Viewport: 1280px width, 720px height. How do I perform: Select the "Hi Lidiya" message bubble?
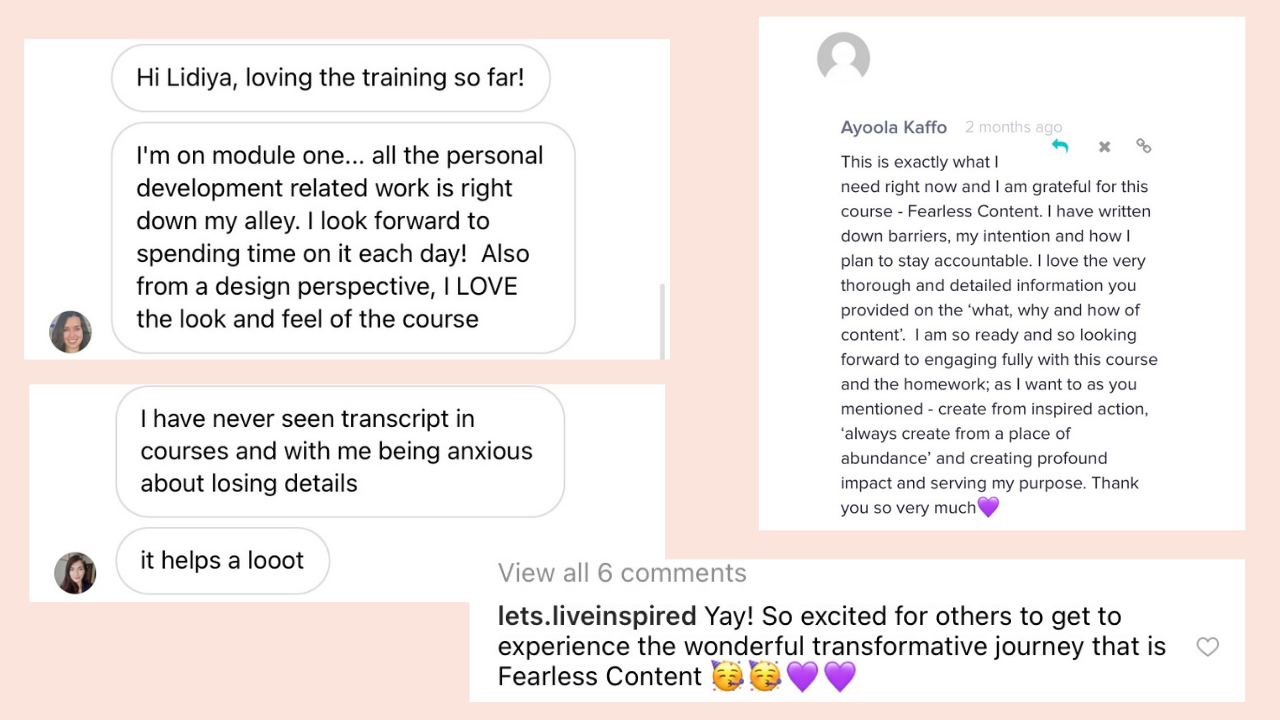point(330,78)
